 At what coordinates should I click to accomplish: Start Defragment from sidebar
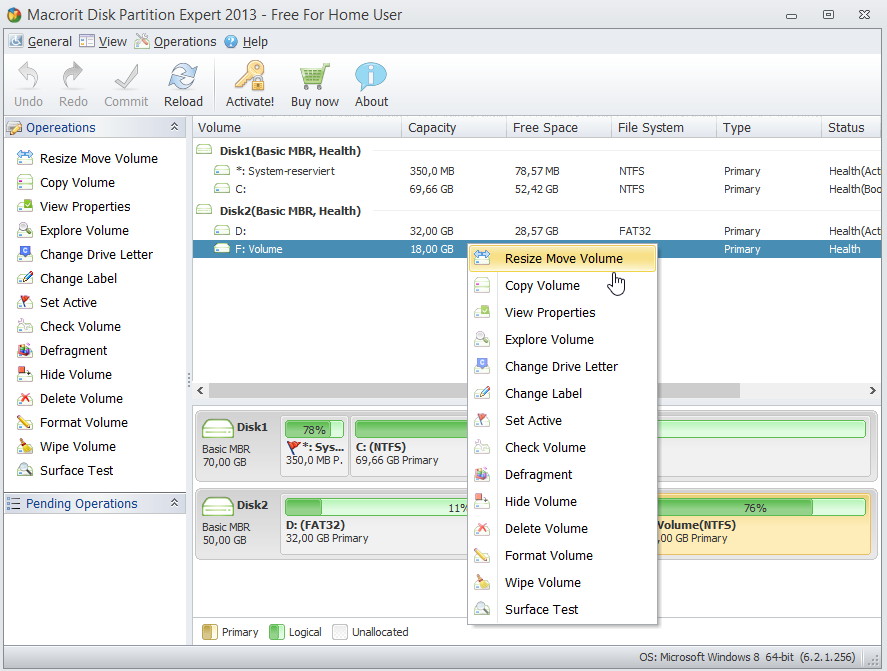click(x=62, y=351)
